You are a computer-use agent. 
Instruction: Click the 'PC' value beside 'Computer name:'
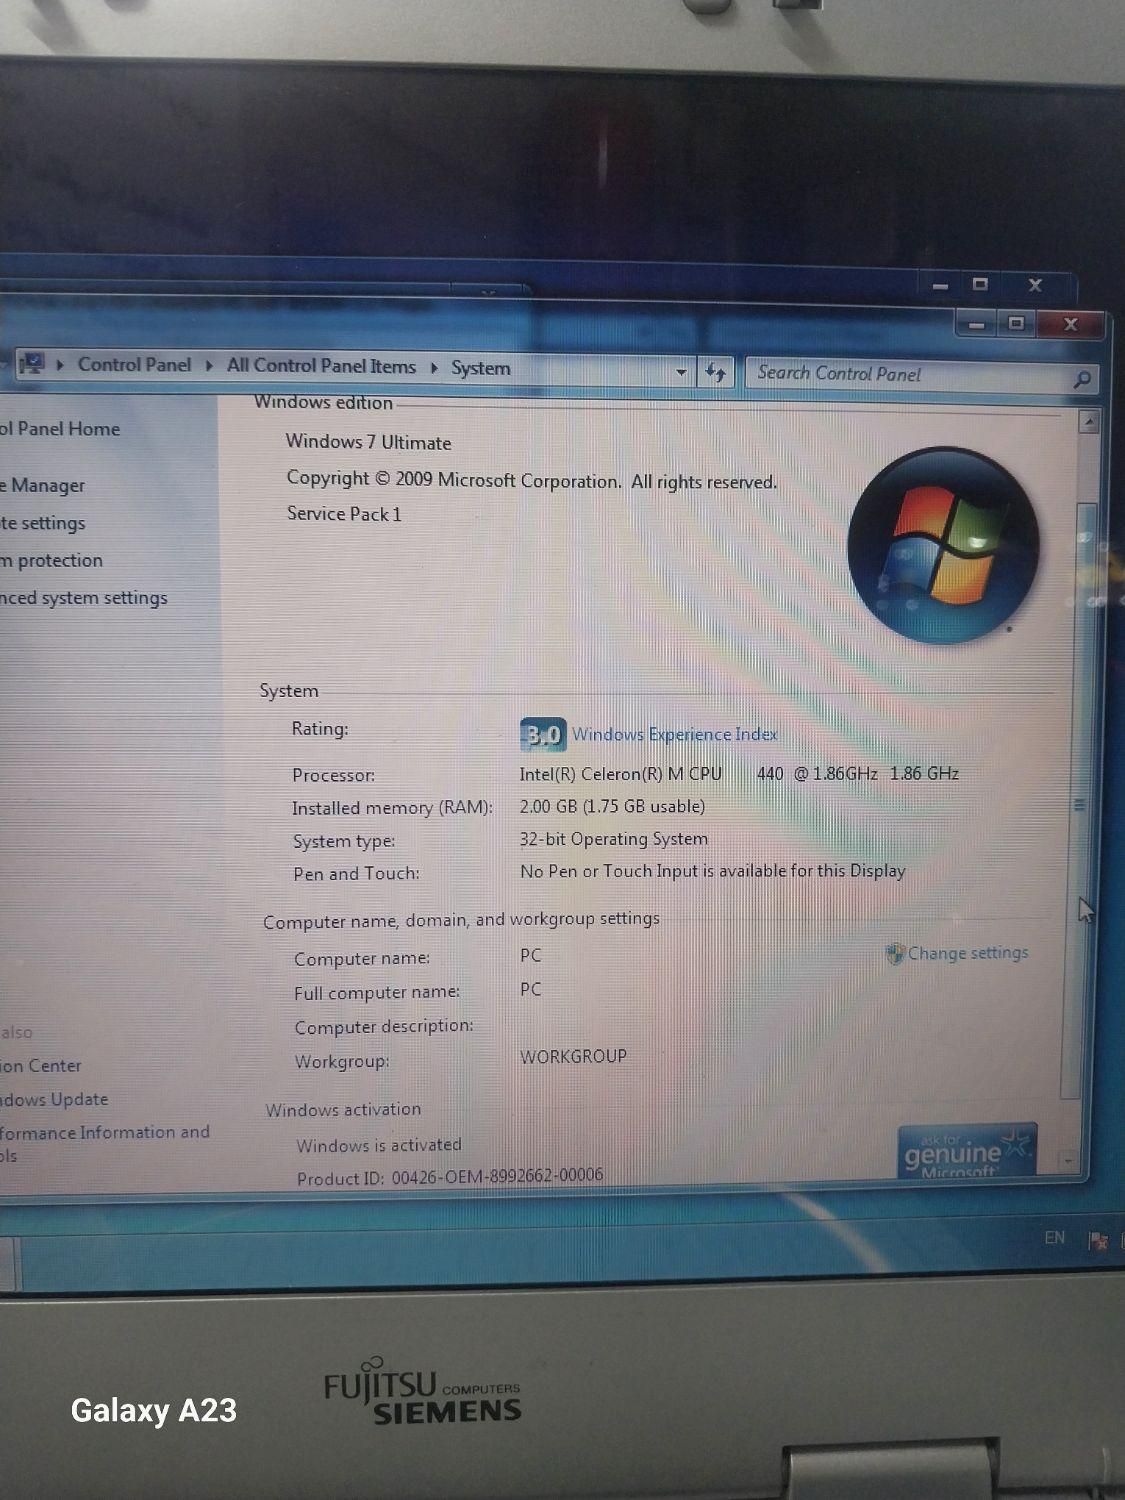pyautogui.click(x=531, y=955)
